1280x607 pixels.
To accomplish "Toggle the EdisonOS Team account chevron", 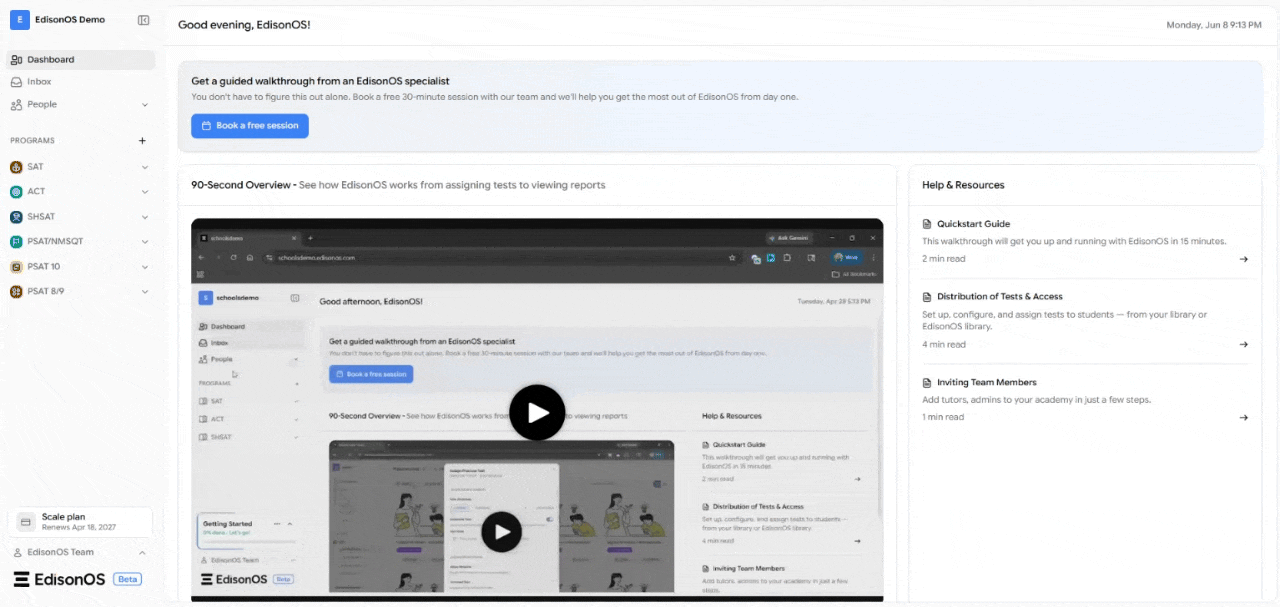I will [142, 553].
